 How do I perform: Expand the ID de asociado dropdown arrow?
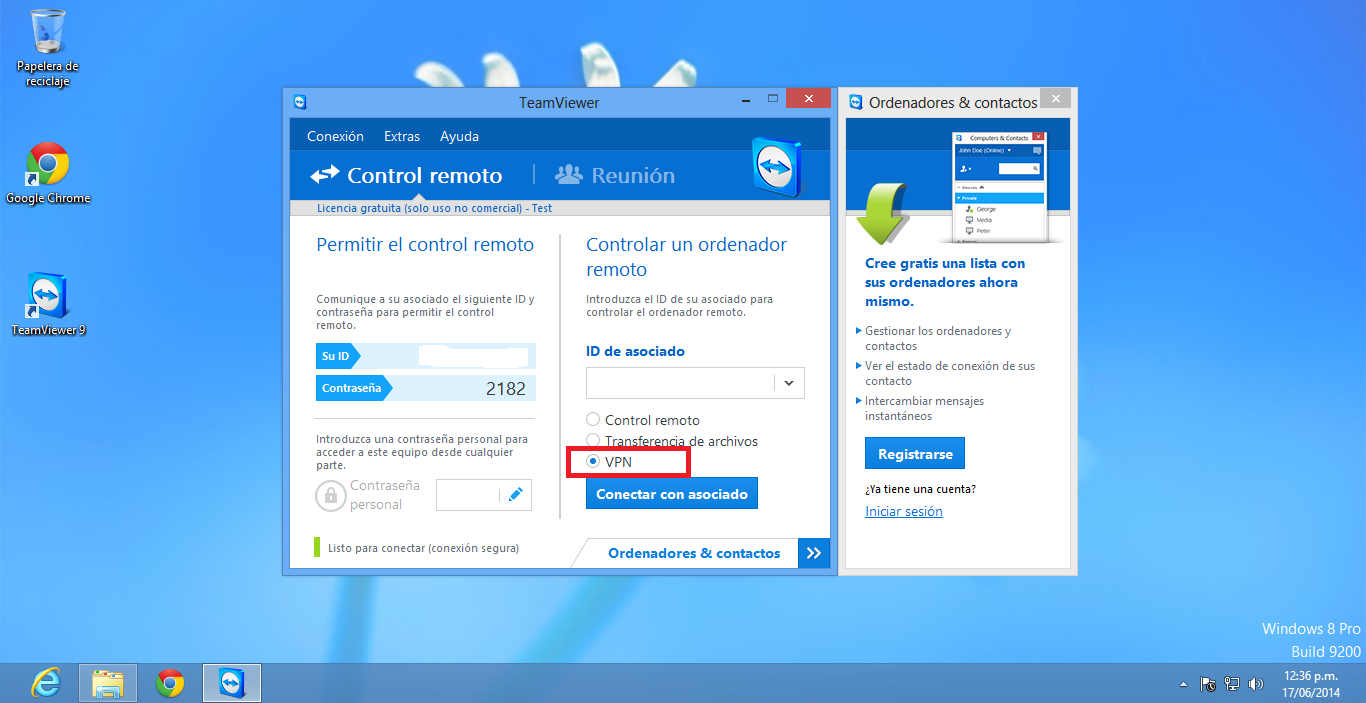(x=789, y=383)
